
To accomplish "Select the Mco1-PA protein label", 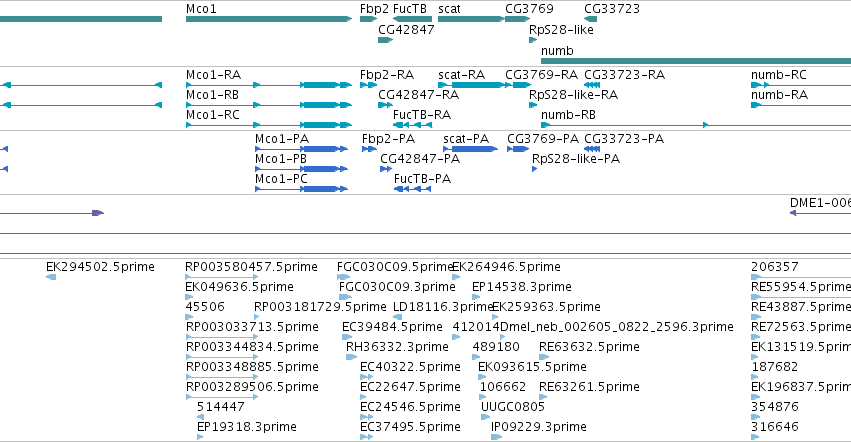I will tap(282, 138).
